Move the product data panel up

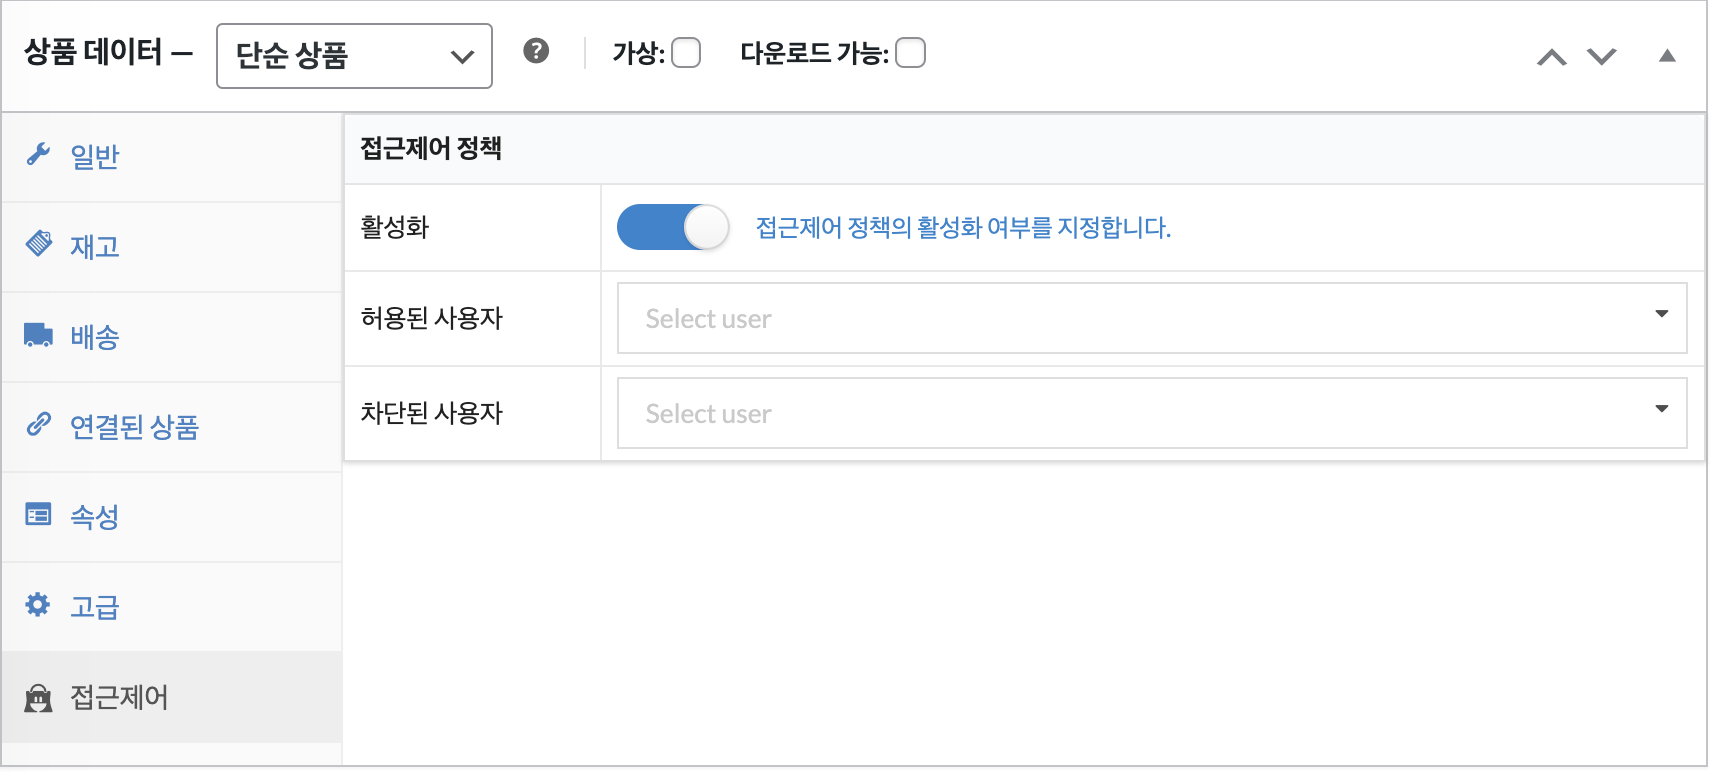pos(1551,57)
